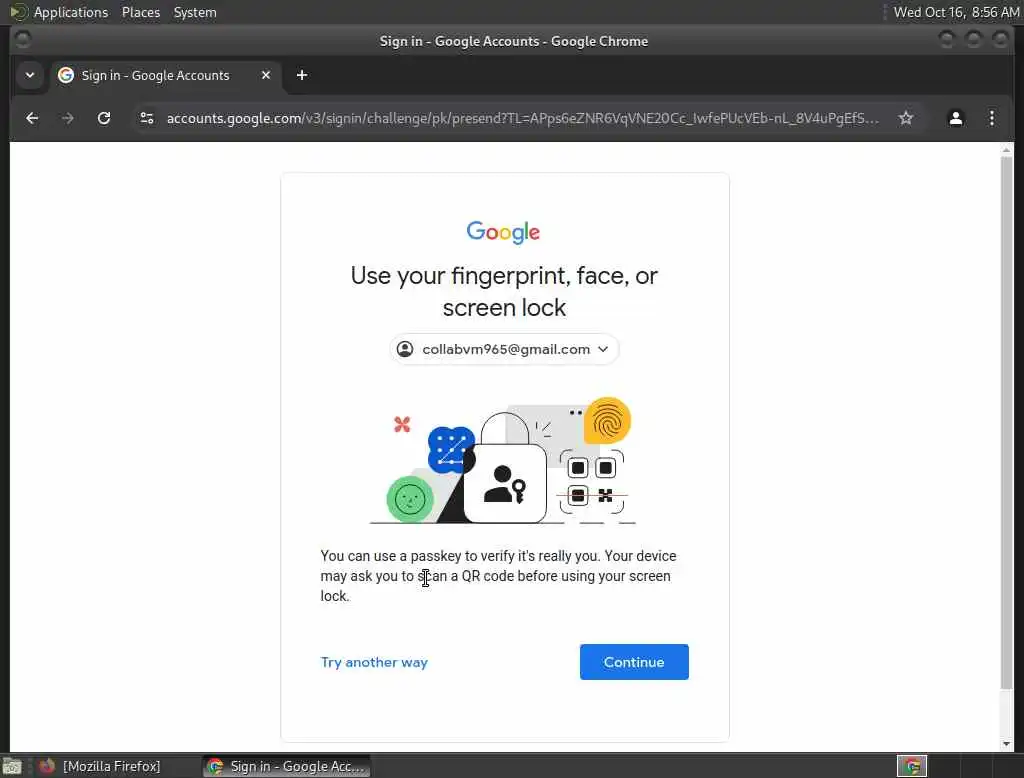Image resolution: width=1024 pixels, height=778 pixels.
Task: Select the Sign in - Google Acc taskbar button
Action: click(x=287, y=766)
